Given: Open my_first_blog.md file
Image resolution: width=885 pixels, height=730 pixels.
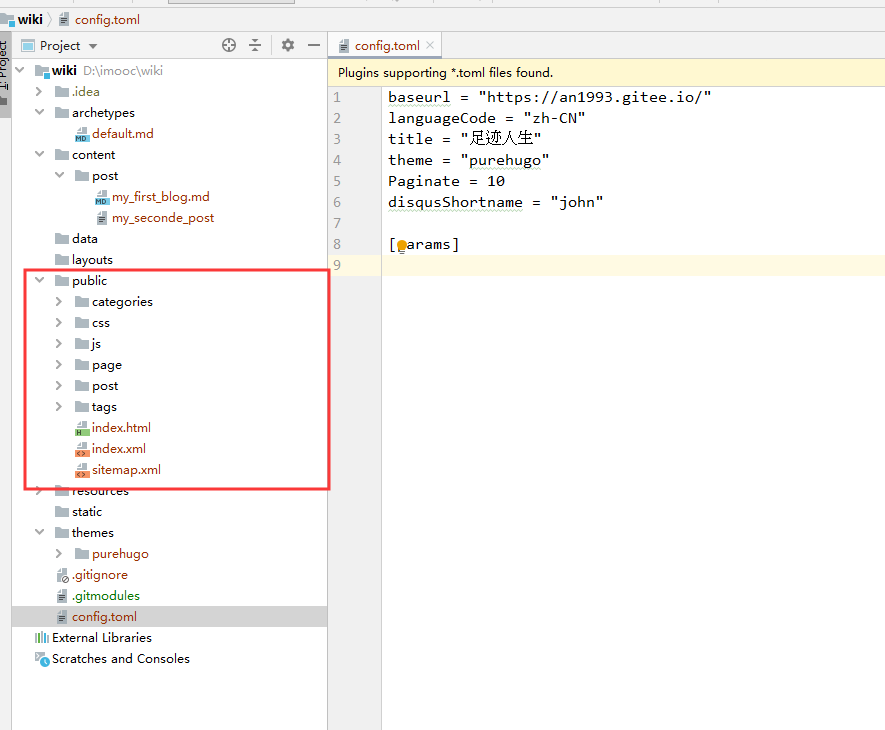Looking at the screenshot, I should tap(160, 197).
